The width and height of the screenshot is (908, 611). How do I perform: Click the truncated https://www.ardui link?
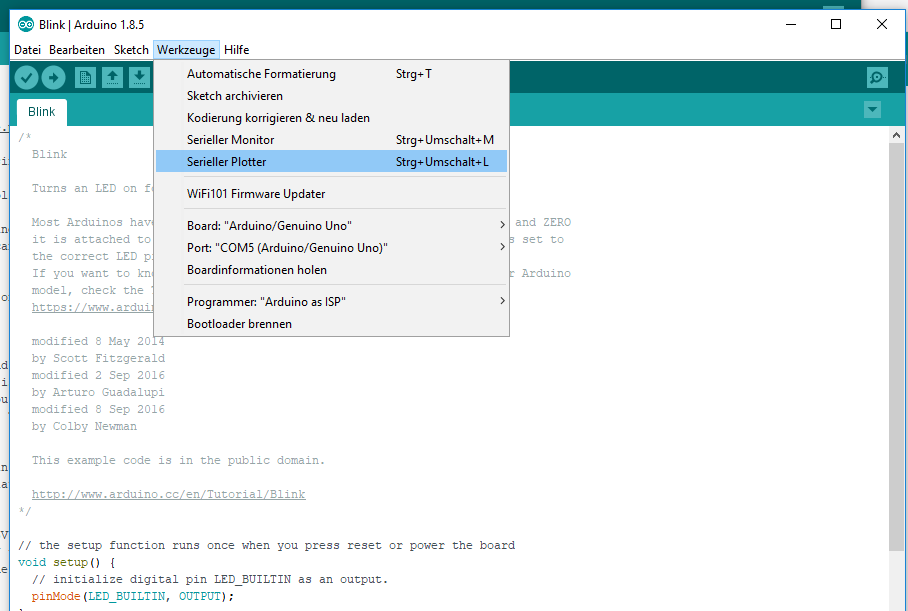93,307
